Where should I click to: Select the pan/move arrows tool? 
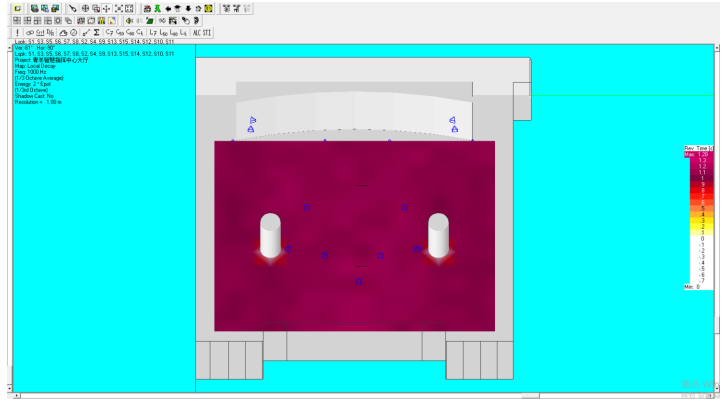106,8
